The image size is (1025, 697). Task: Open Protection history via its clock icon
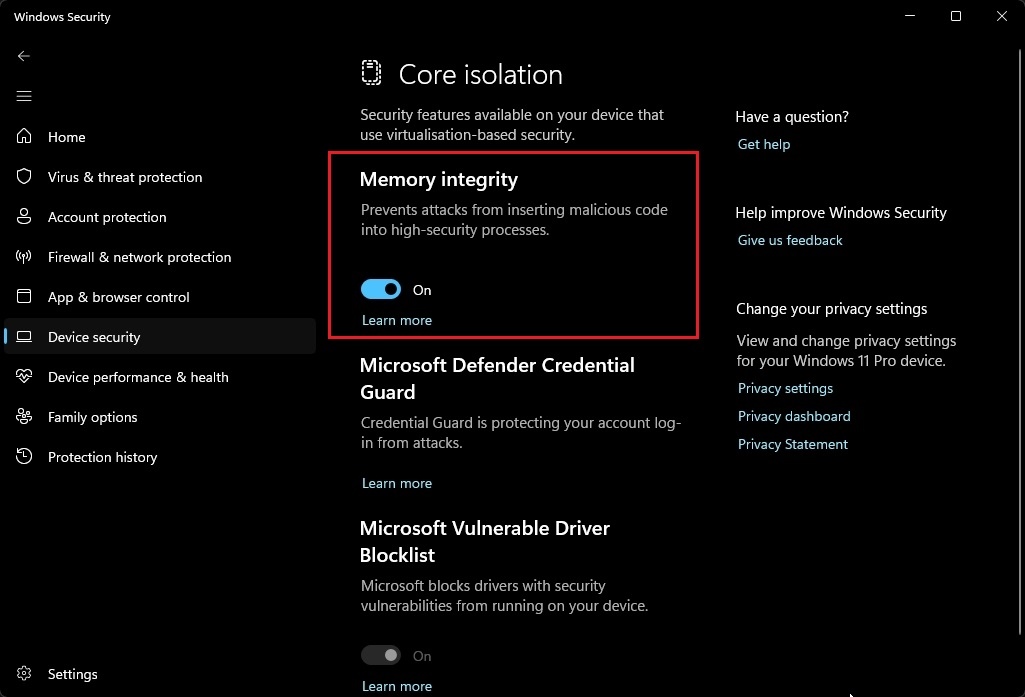pos(23,457)
